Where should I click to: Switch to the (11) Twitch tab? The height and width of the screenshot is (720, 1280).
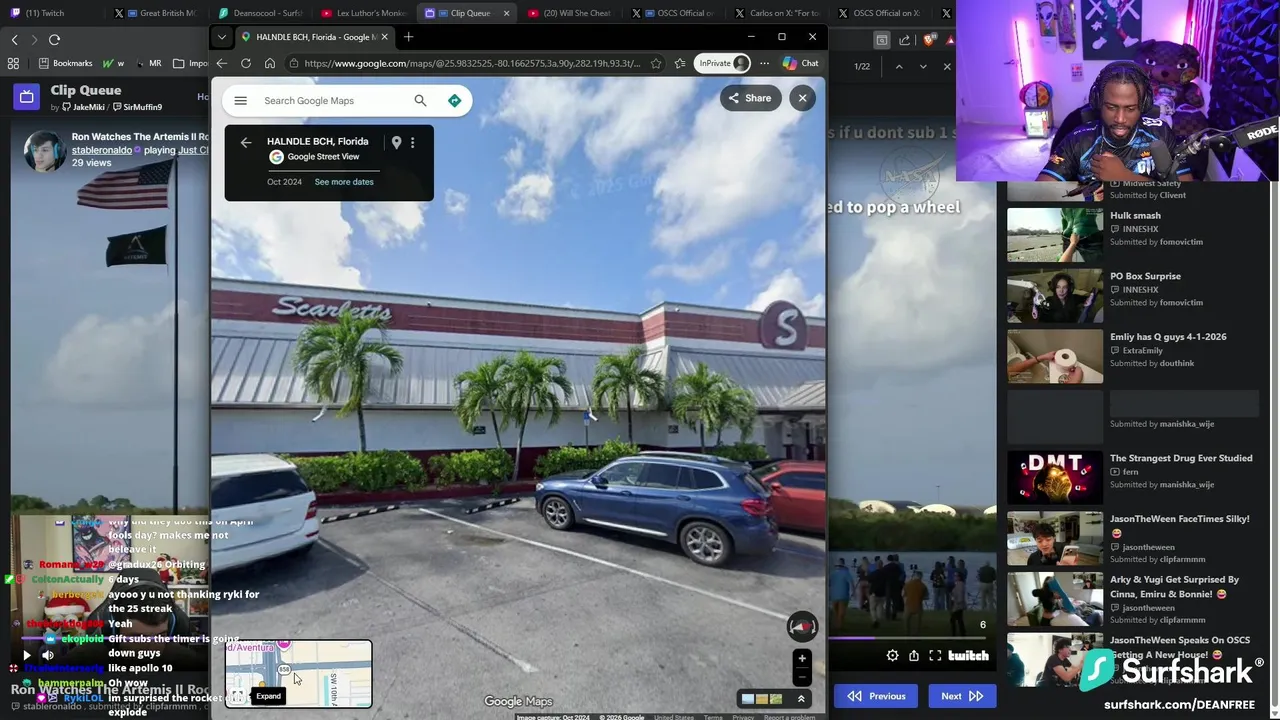pyautogui.click(x=40, y=13)
